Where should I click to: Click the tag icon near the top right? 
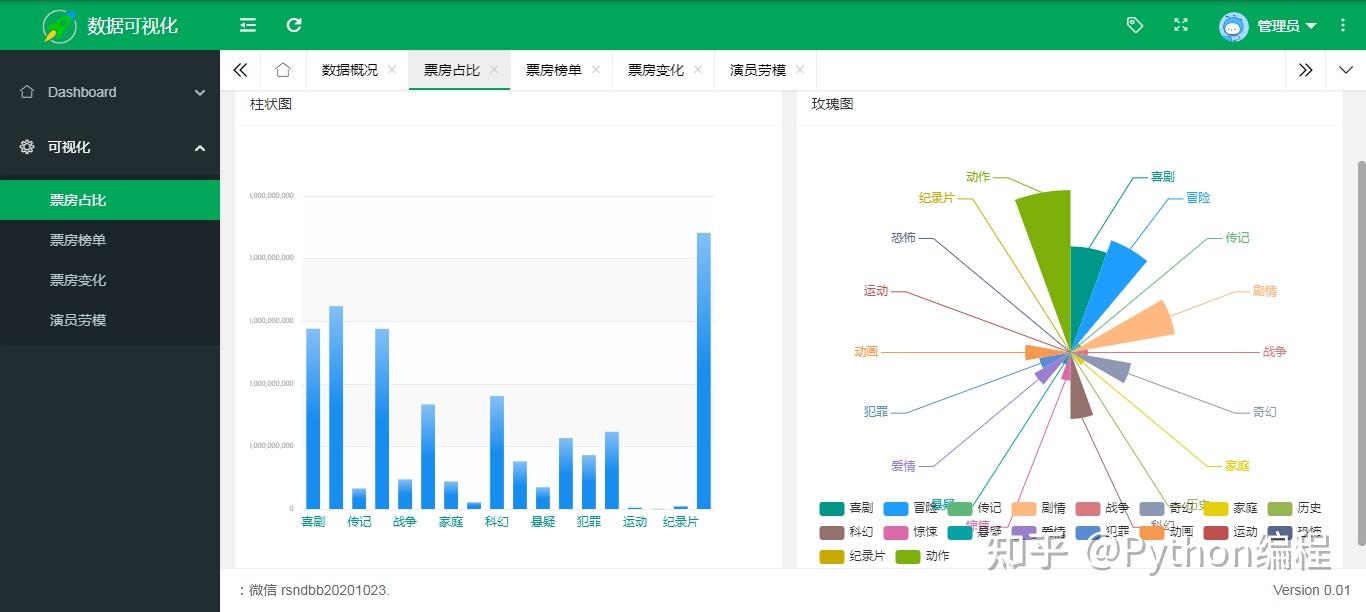[1135, 24]
